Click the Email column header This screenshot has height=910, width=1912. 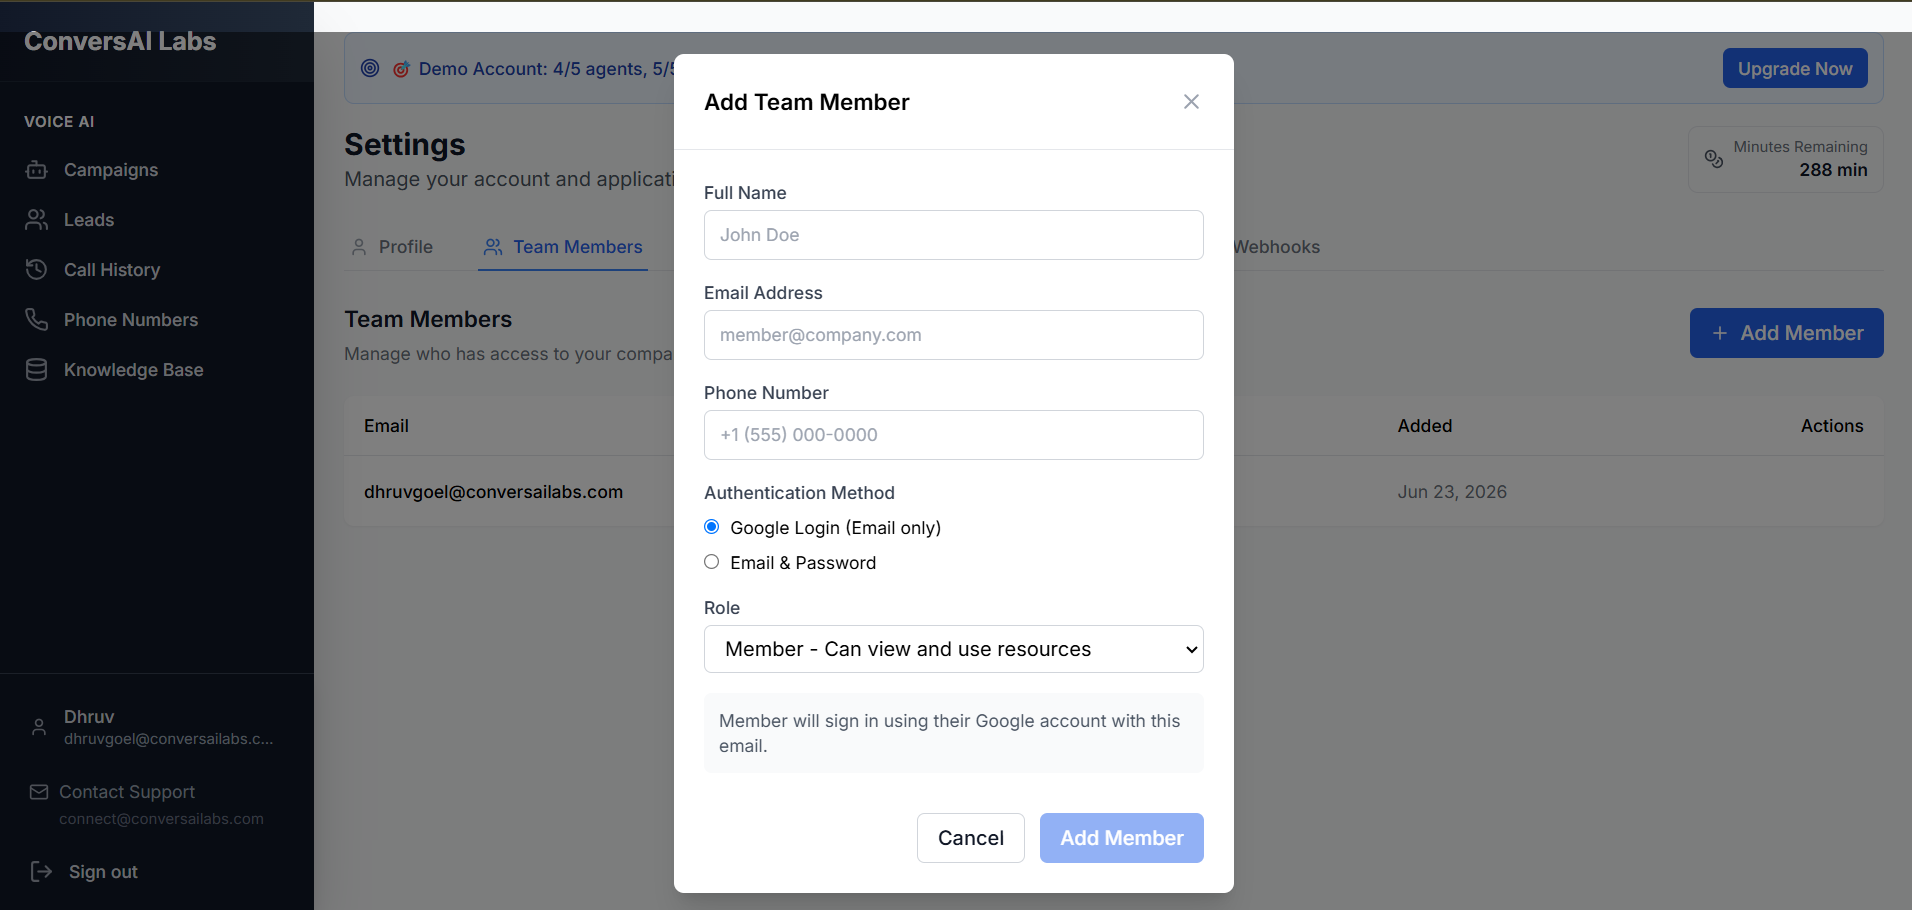coord(386,426)
